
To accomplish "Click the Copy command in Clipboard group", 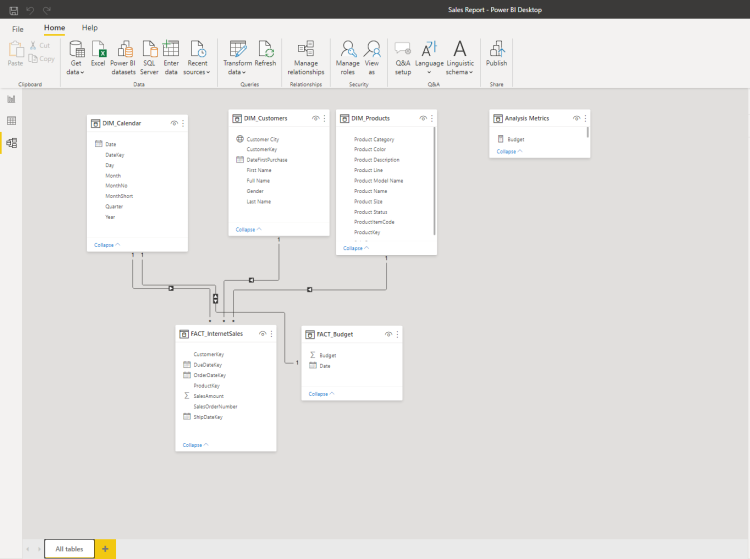I will click(x=41, y=58).
